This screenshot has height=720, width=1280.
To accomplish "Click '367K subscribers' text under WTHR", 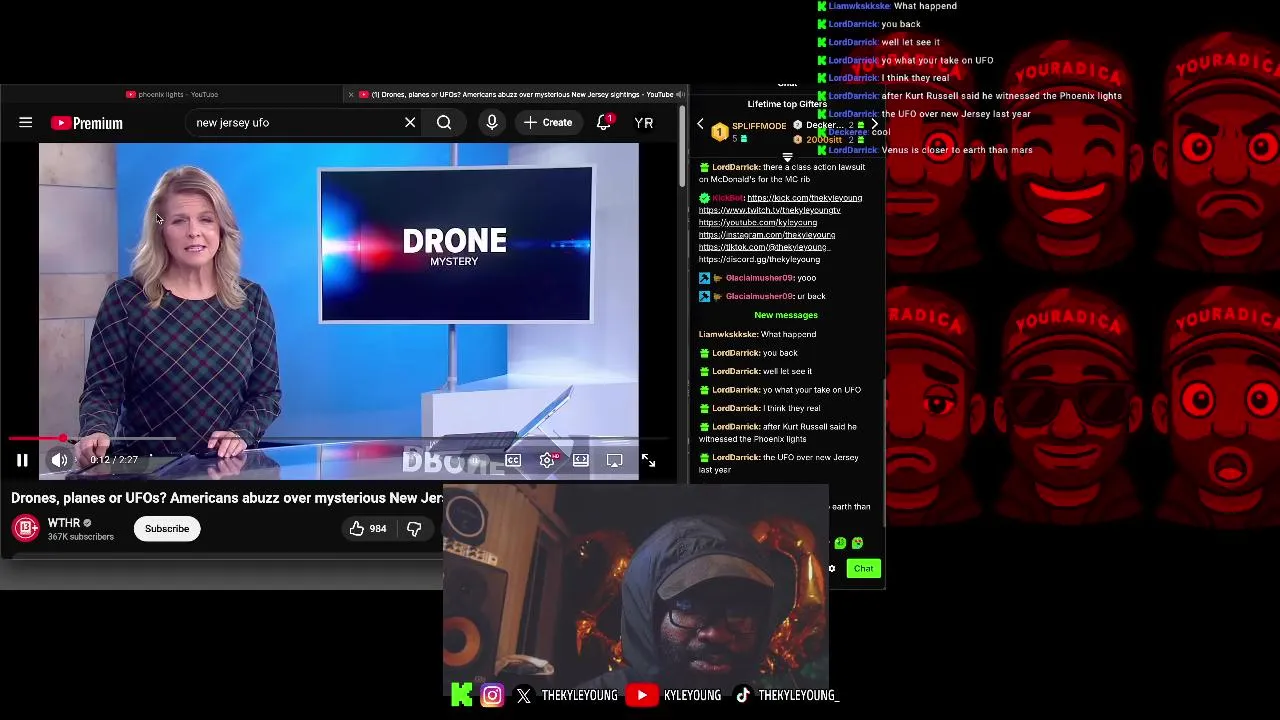I will point(81,537).
